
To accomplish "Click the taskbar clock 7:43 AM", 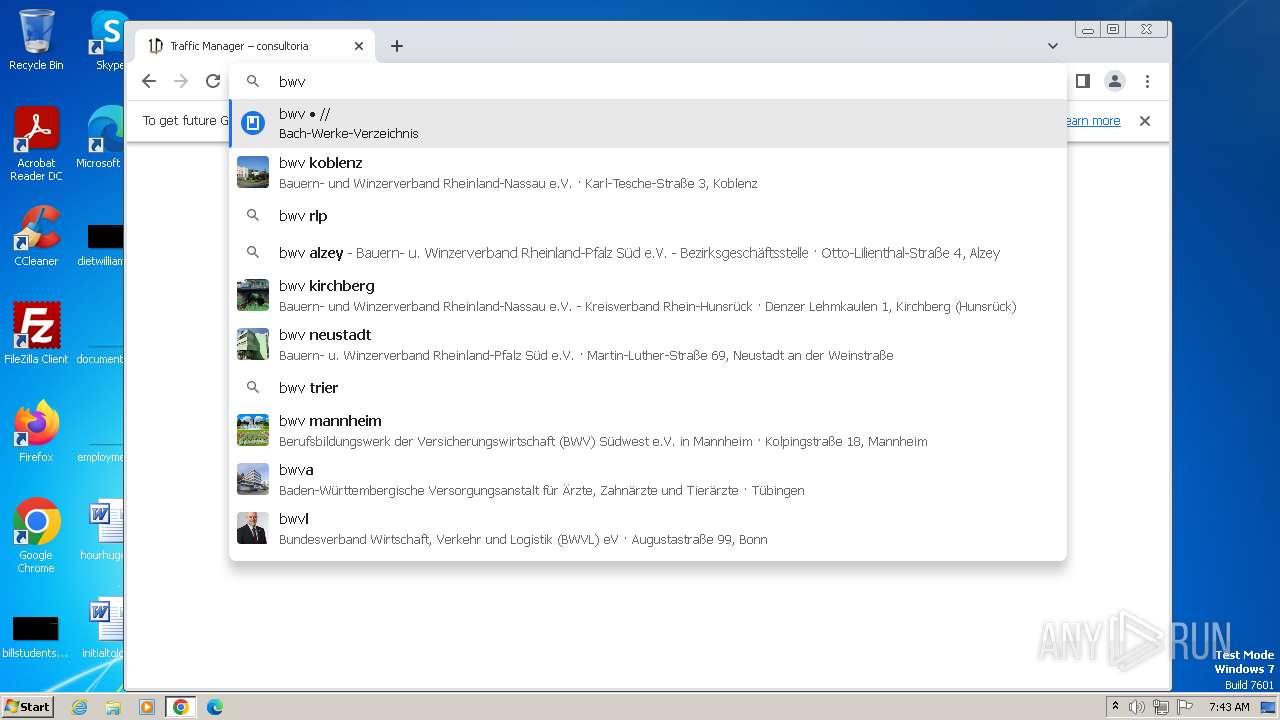I will (x=1229, y=707).
